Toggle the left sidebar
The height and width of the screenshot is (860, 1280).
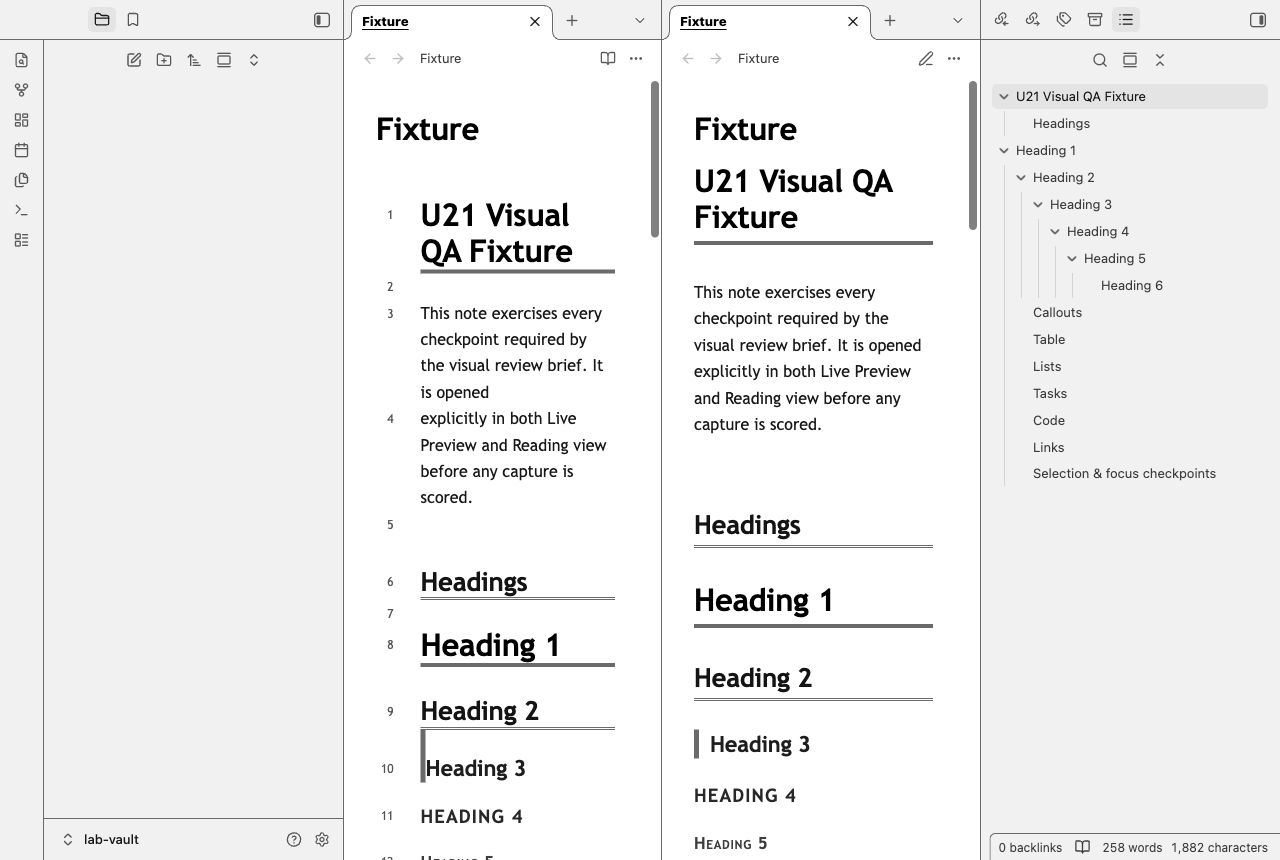[322, 19]
